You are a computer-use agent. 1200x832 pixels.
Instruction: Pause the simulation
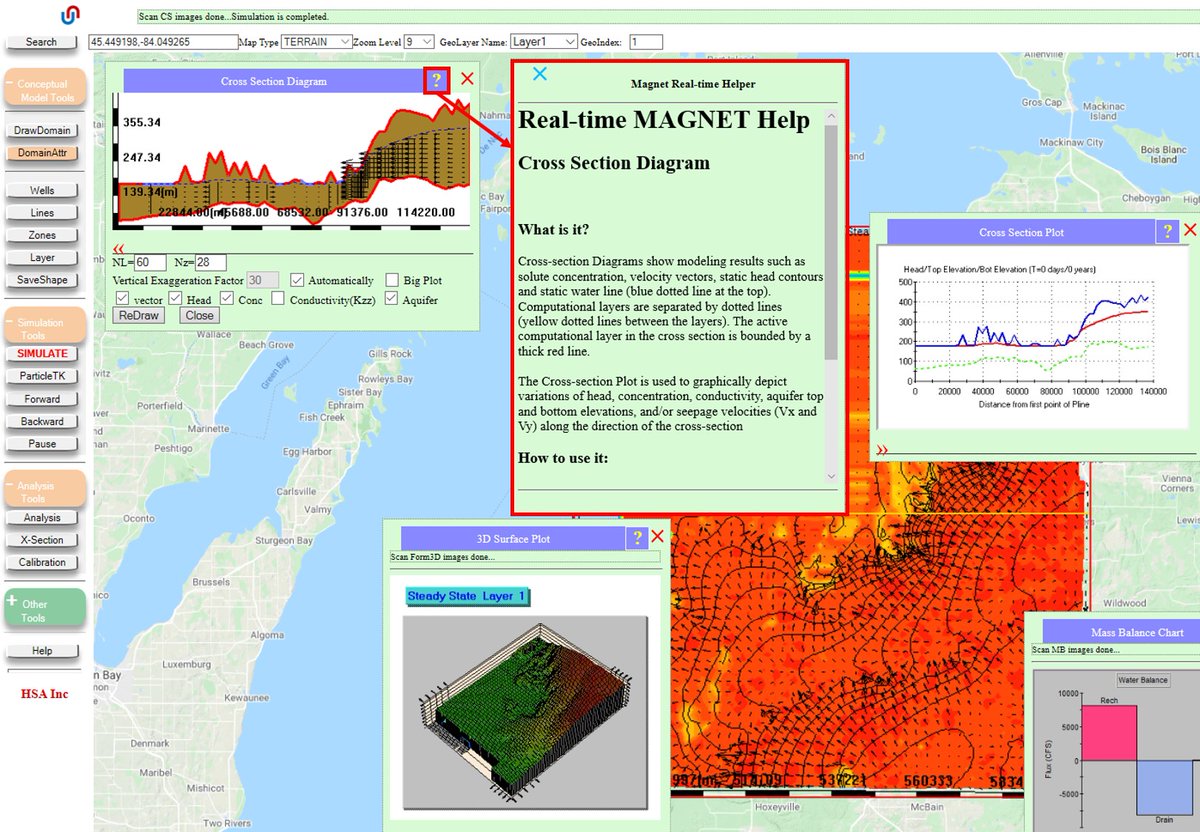41,443
